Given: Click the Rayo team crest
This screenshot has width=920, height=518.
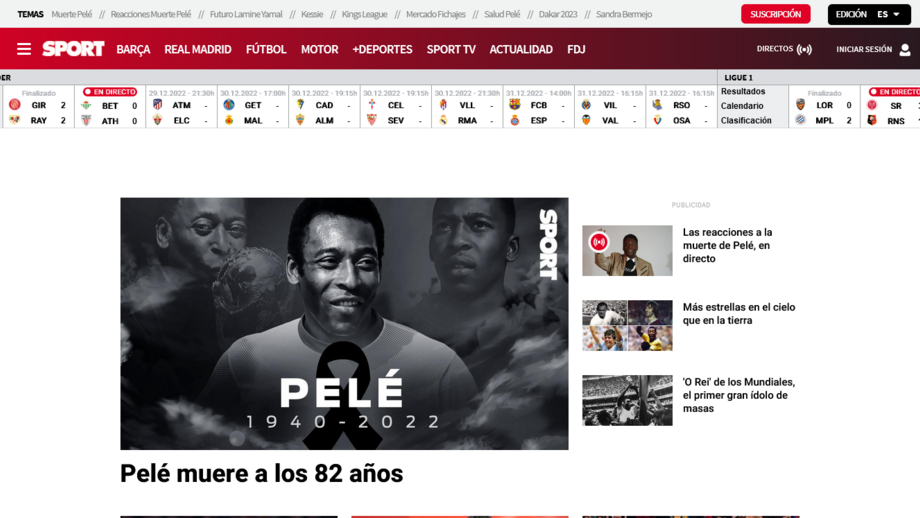Looking at the screenshot, I should tap(15, 120).
